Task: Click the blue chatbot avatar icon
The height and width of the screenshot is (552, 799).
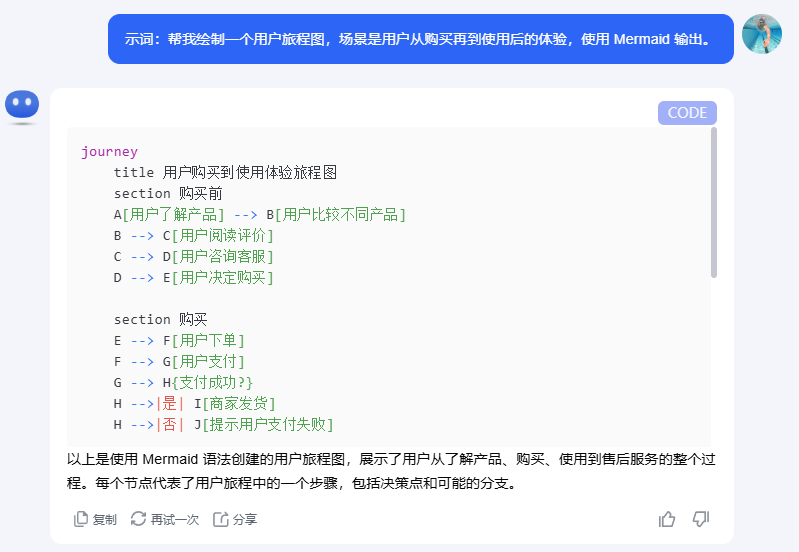Action: tap(22, 106)
